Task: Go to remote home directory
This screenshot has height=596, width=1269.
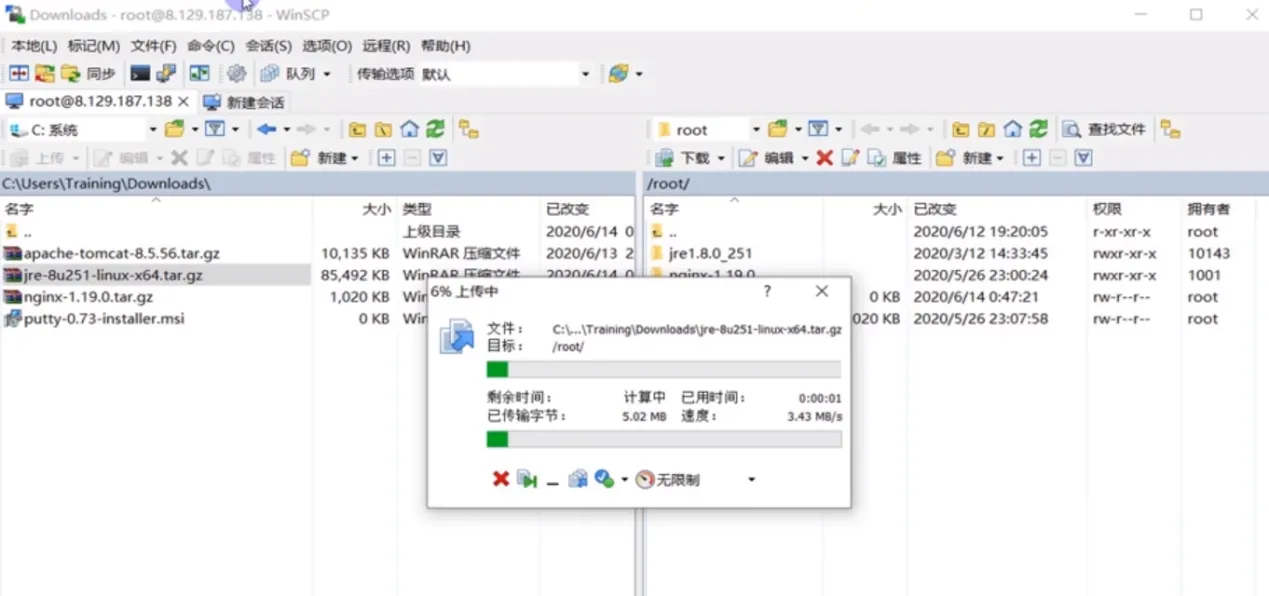Action: click(x=1012, y=130)
